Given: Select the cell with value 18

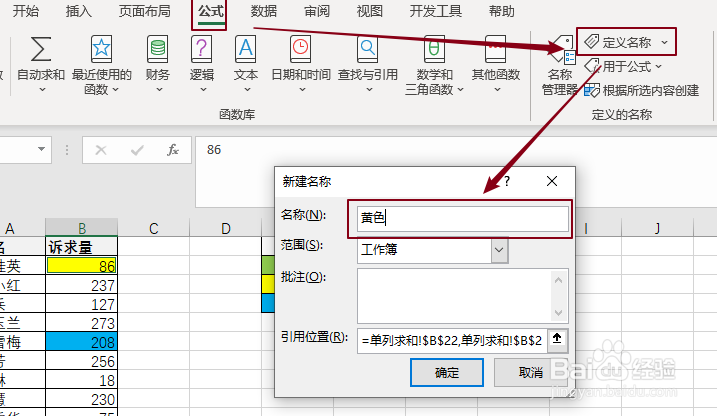Looking at the screenshot, I should (x=81, y=380).
